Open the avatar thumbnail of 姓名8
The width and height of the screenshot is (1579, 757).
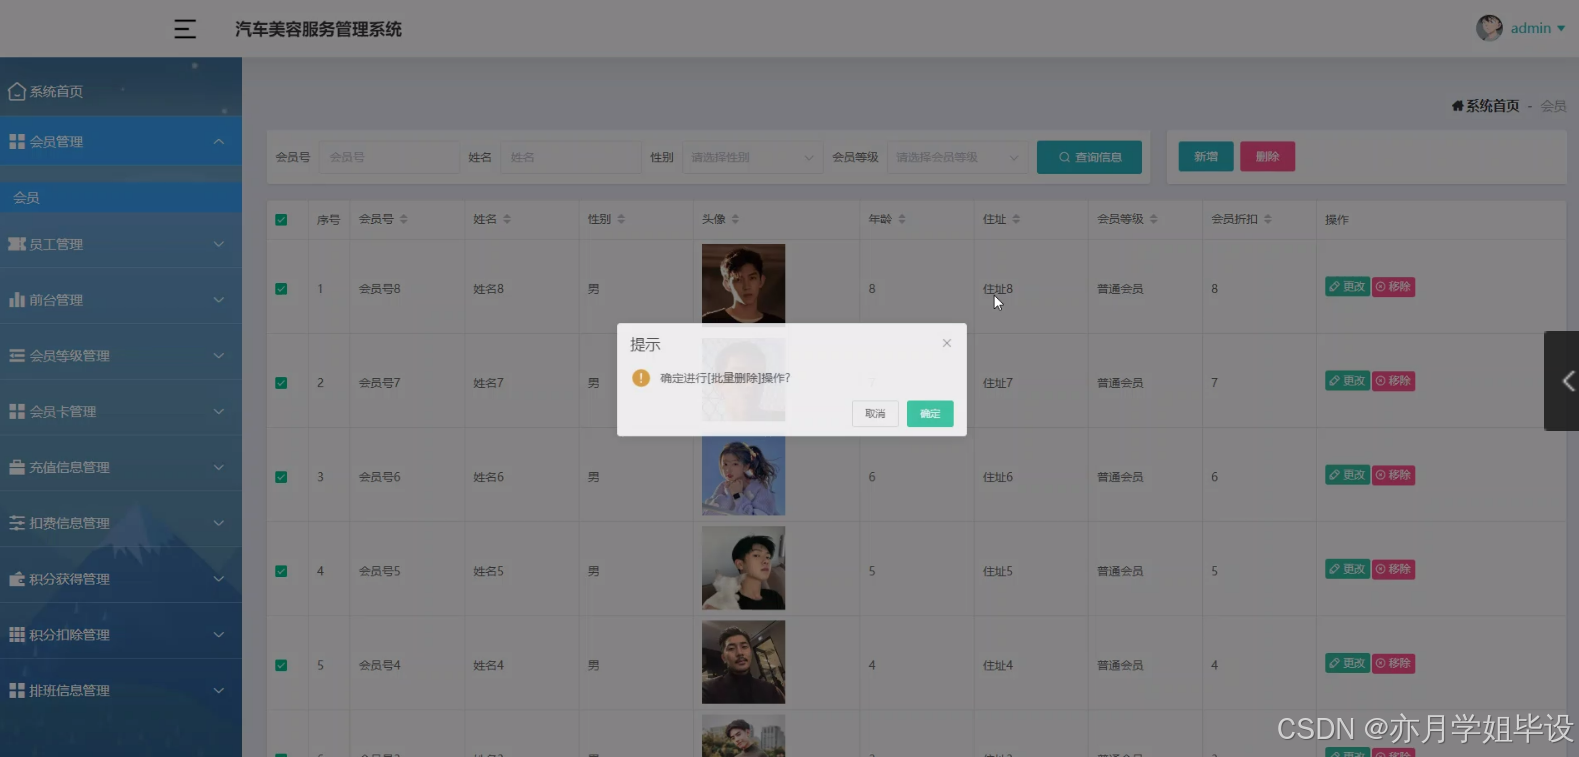pyautogui.click(x=743, y=284)
